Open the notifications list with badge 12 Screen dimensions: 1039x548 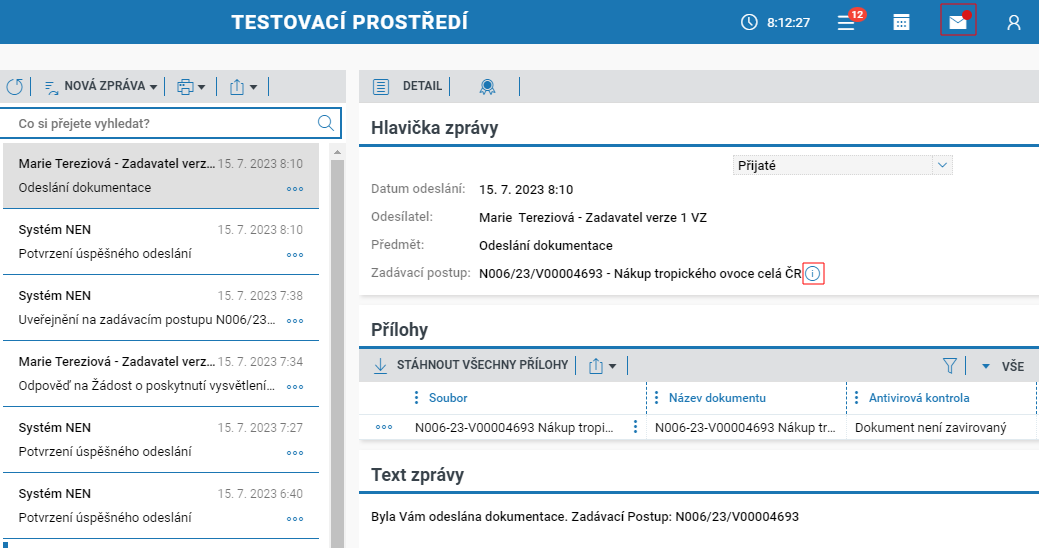pos(846,23)
